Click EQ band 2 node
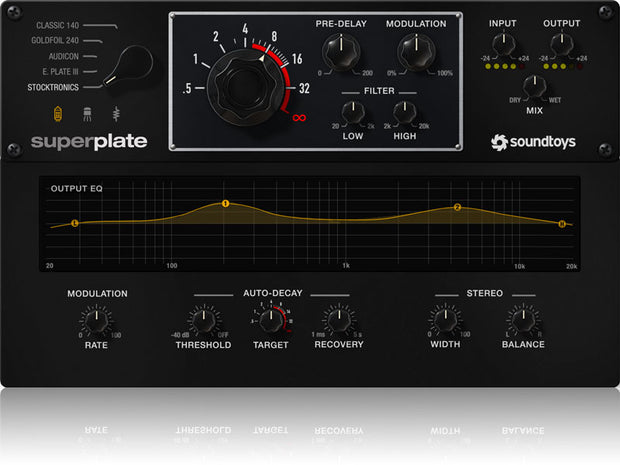 coord(457,207)
